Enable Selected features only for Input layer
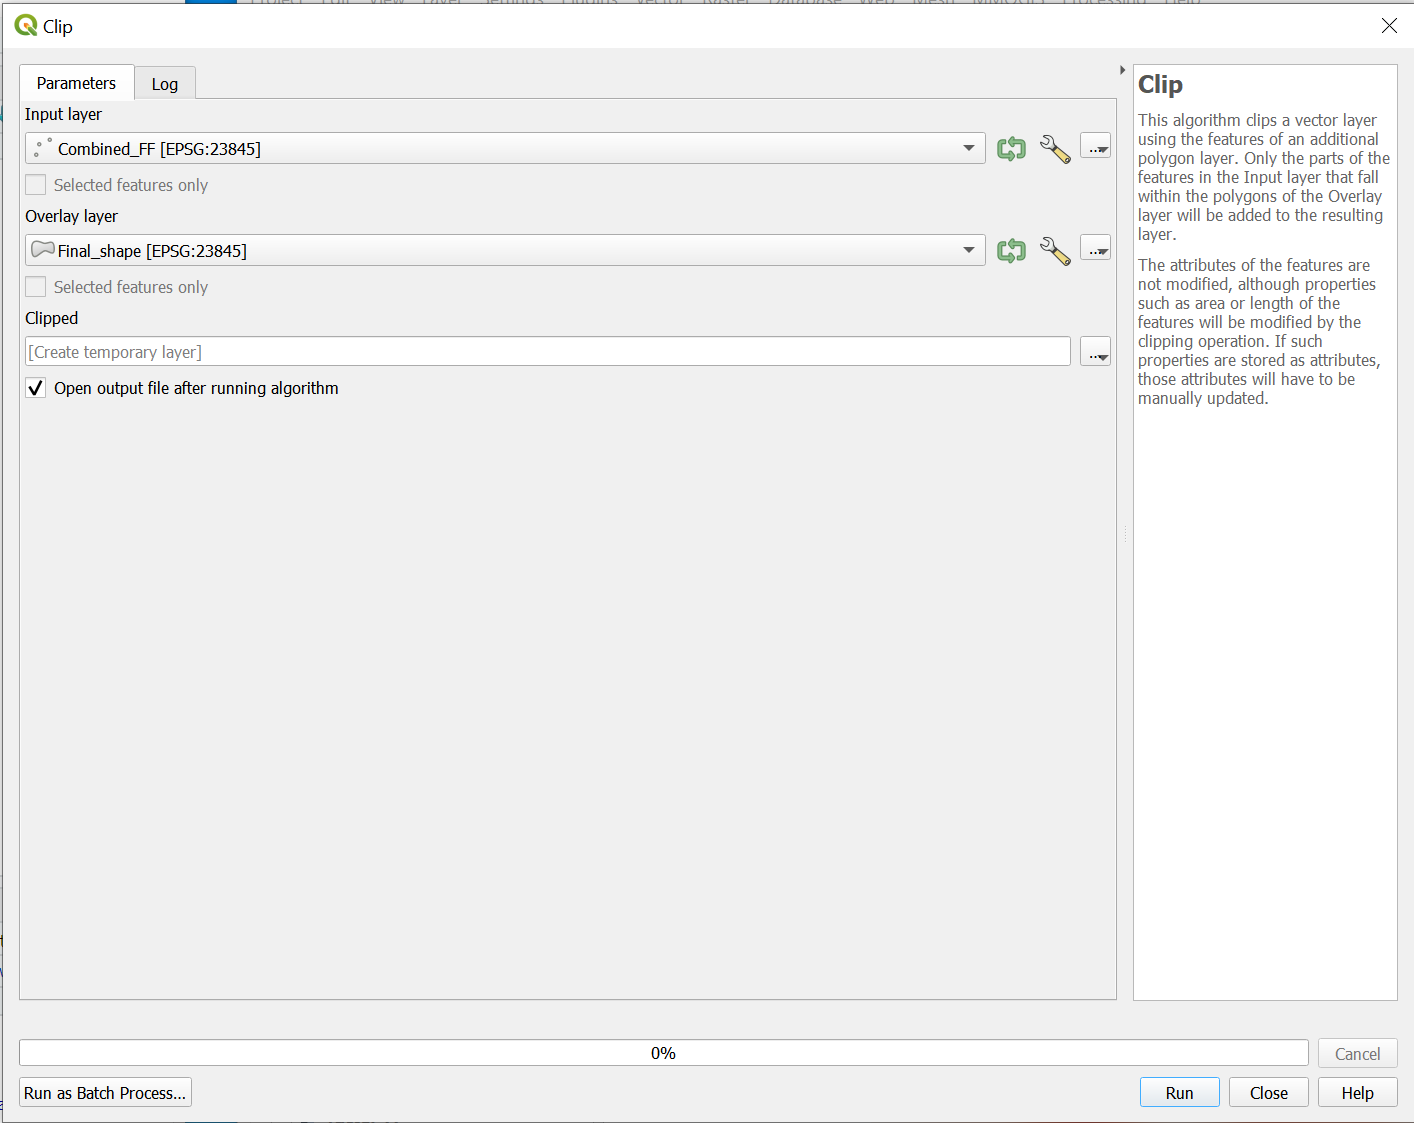The height and width of the screenshot is (1123, 1414). (x=36, y=185)
